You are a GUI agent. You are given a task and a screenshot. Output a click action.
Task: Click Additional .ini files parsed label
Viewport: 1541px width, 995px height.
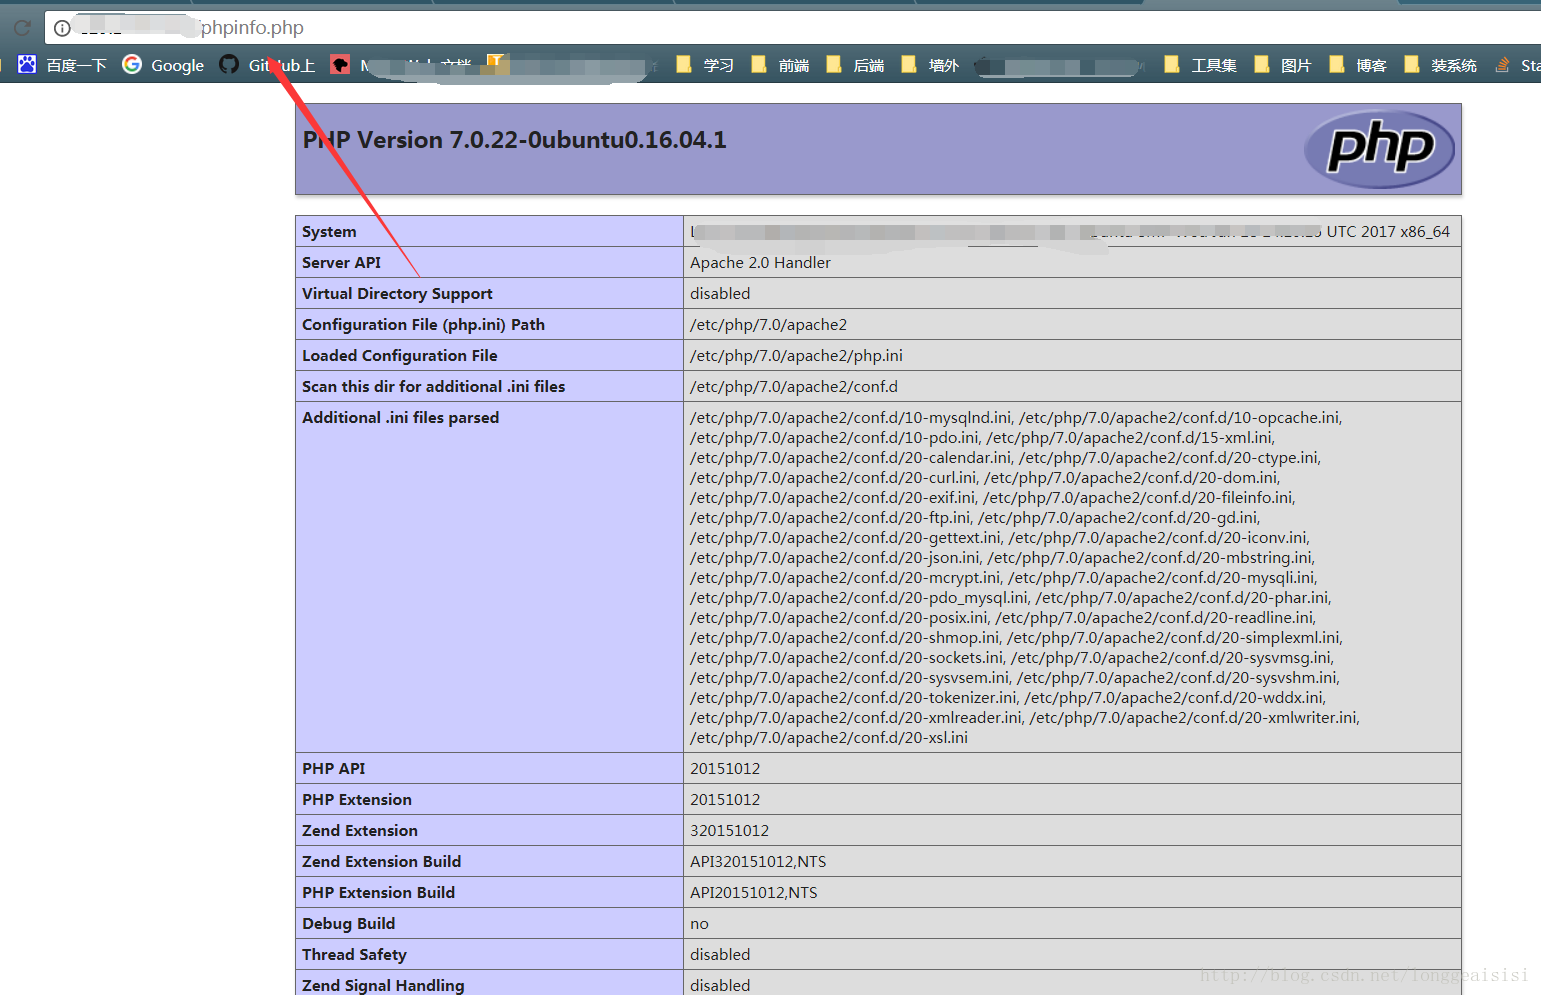click(400, 417)
